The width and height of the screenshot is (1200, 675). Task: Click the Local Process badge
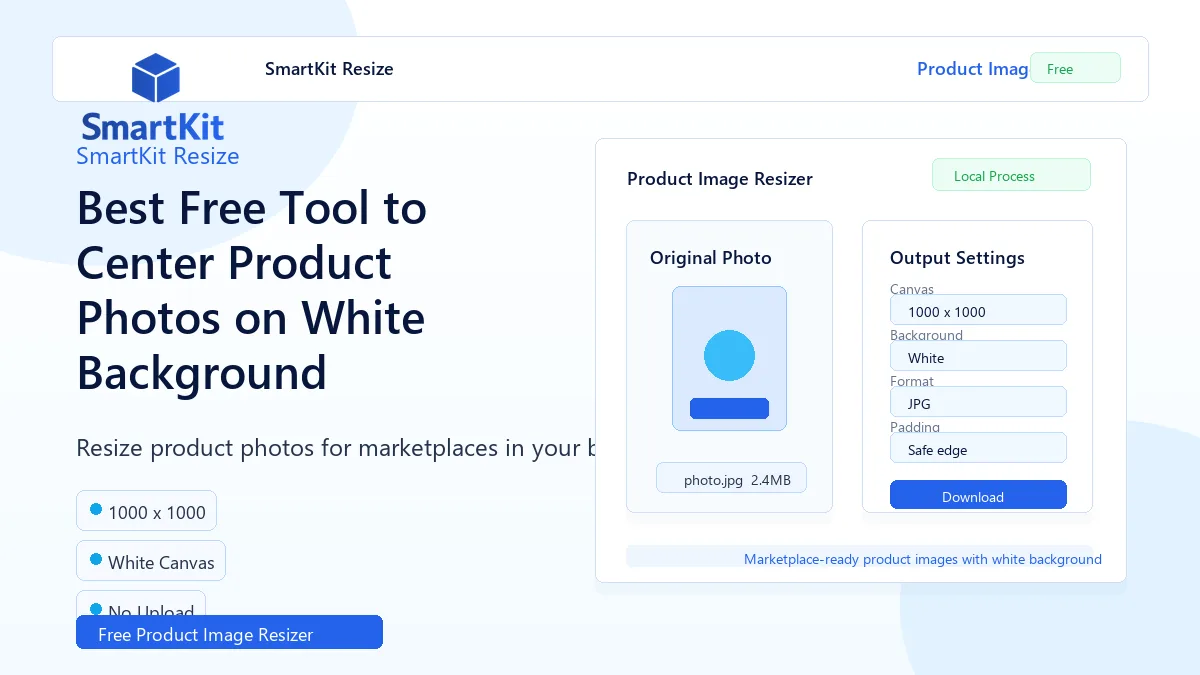[x=1011, y=175]
